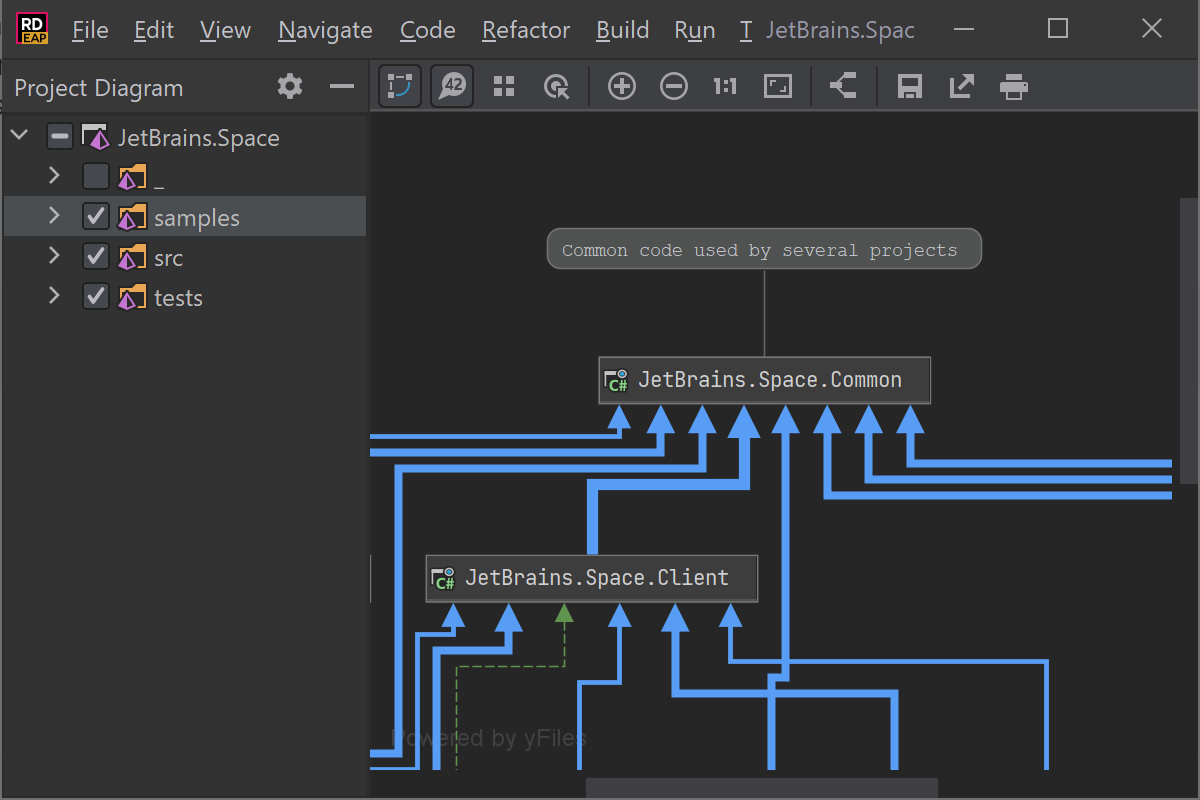Hide the Project Diagram panel
The height and width of the screenshot is (800, 1200).
point(342,87)
